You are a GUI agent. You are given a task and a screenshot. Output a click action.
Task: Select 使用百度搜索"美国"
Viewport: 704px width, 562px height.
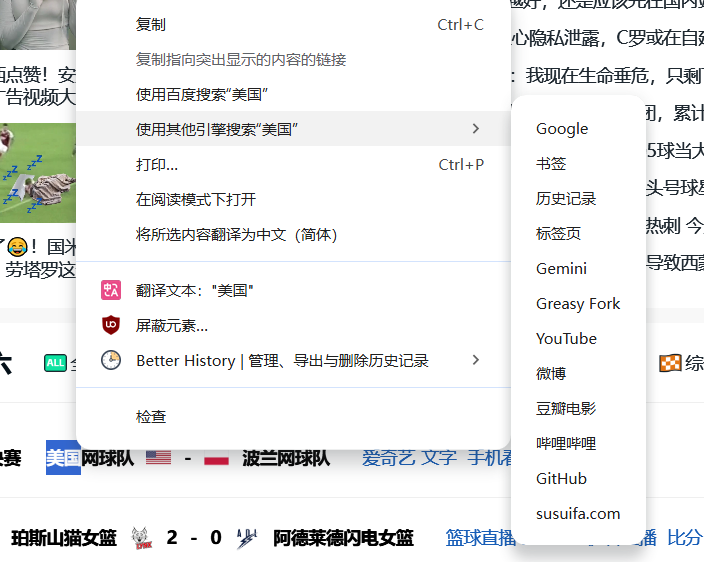click(294, 94)
